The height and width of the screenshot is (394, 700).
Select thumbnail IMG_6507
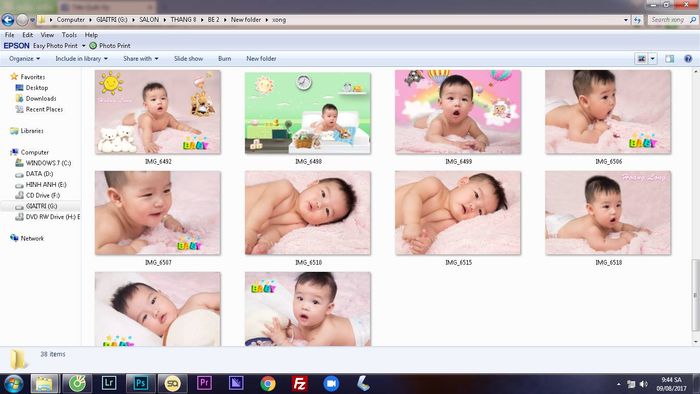tap(158, 213)
